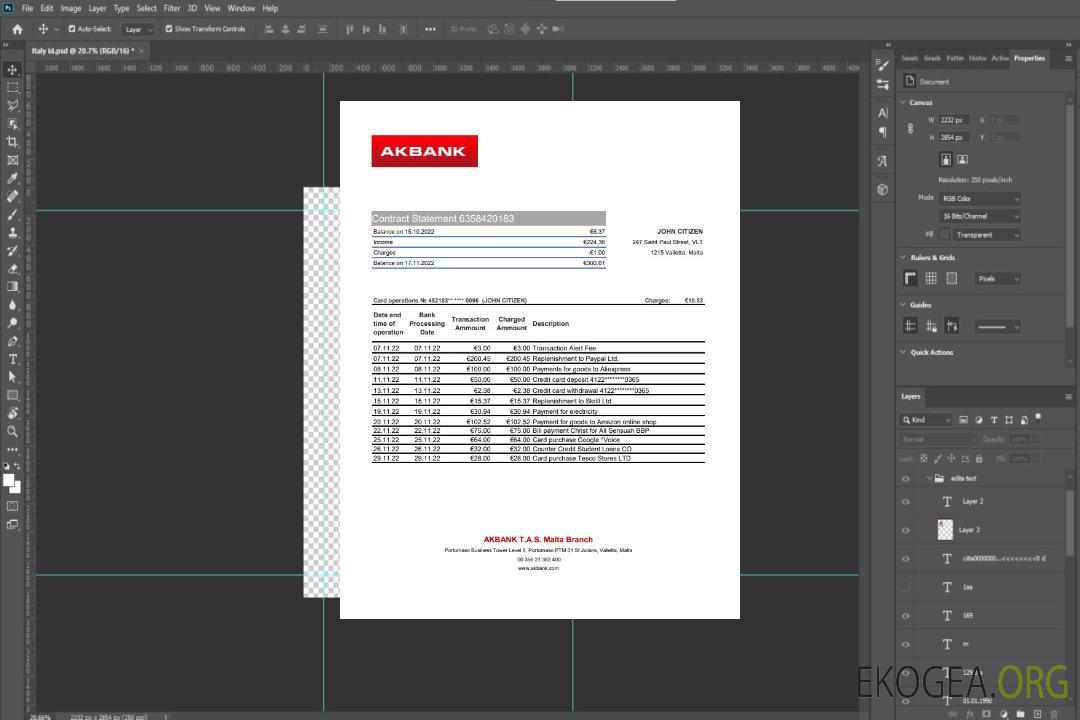The width and height of the screenshot is (1080, 720).
Task: Click the Home icon in options bar
Action: [x=17, y=29]
